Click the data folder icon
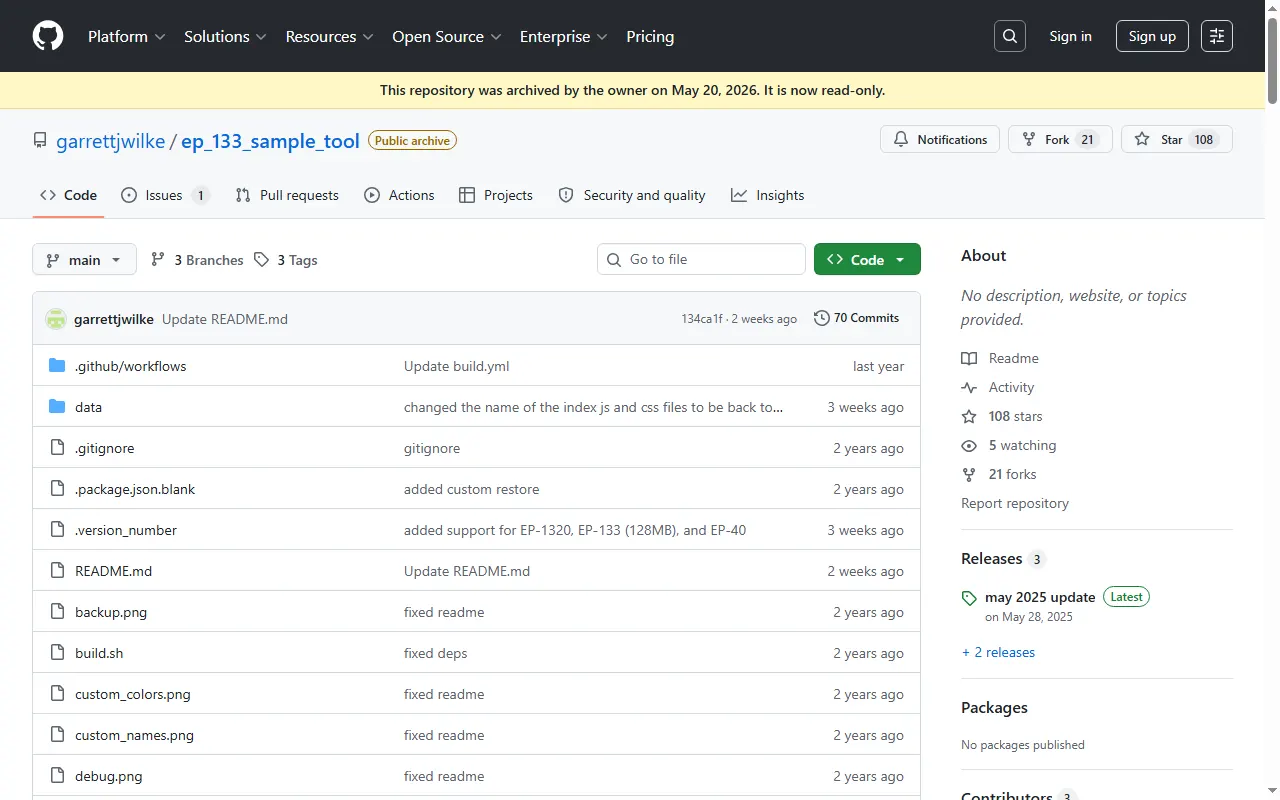The height and width of the screenshot is (800, 1280). point(57,407)
